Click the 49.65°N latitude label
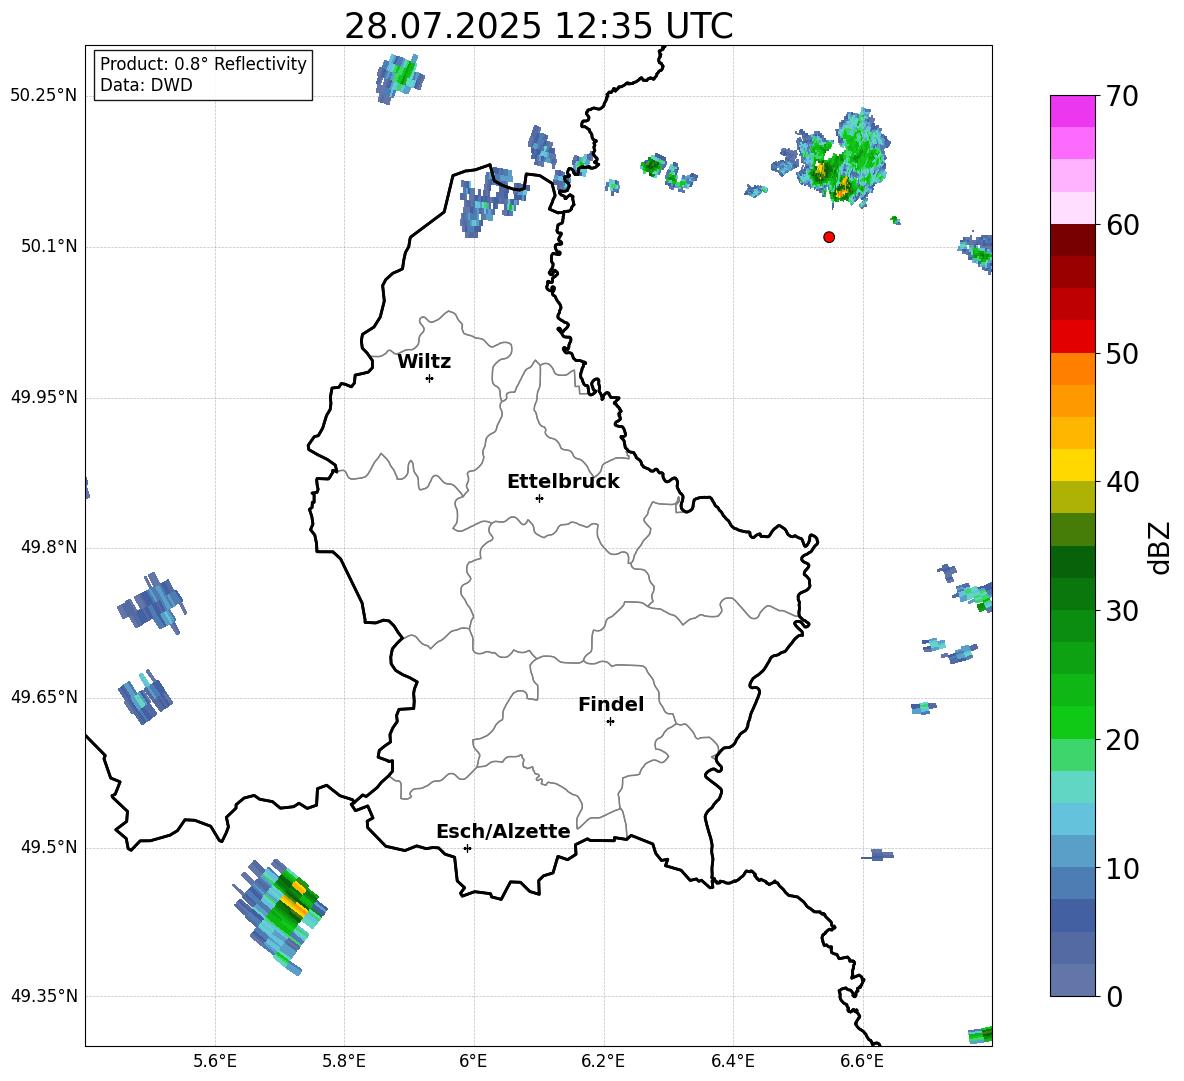 pyautogui.click(x=44, y=697)
